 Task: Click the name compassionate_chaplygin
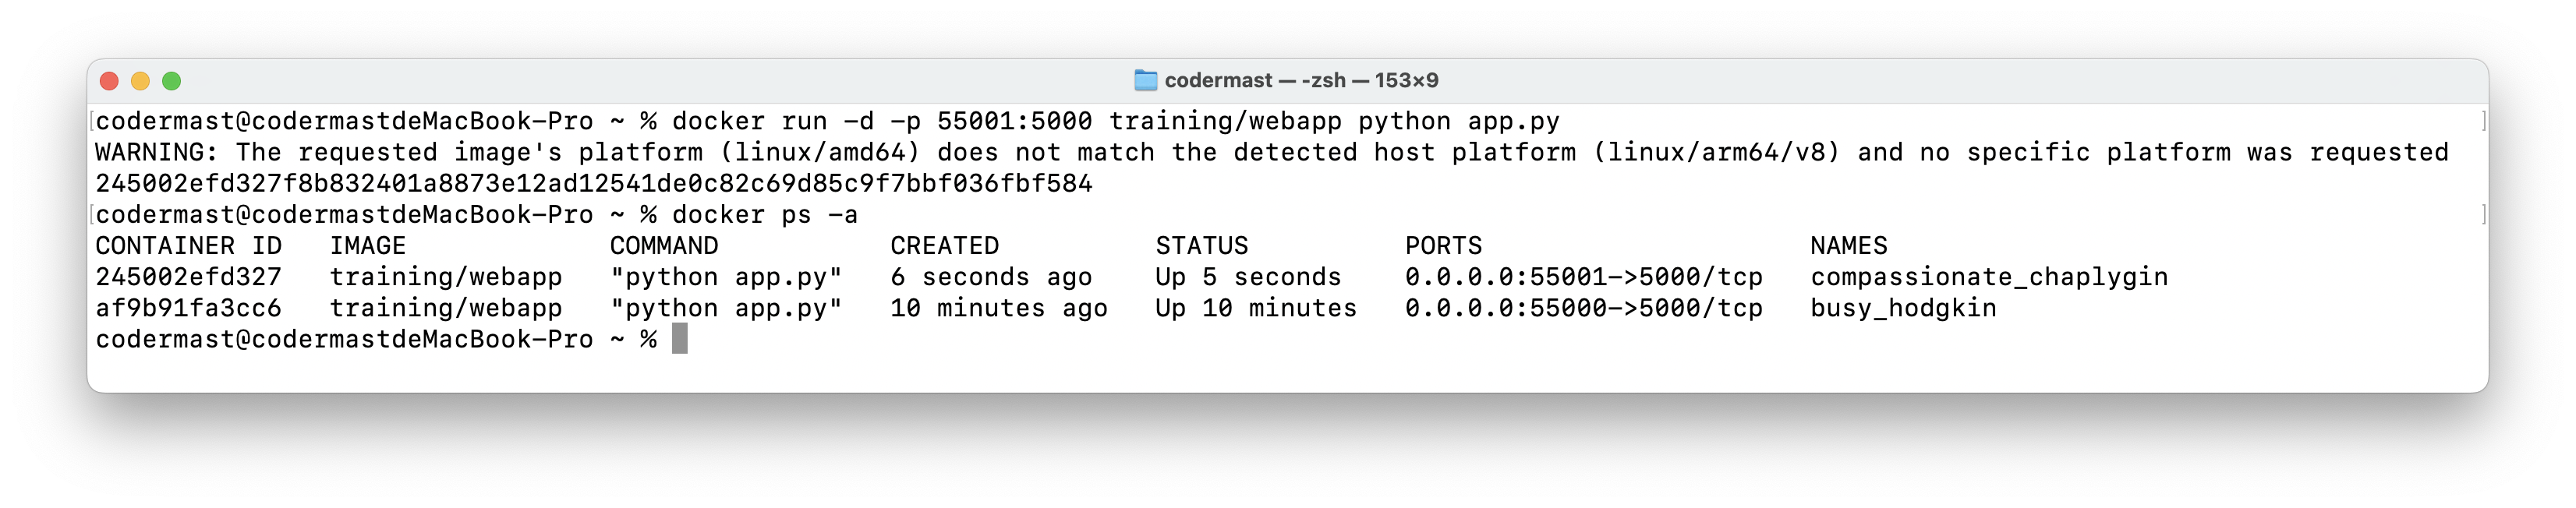(x=1989, y=277)
